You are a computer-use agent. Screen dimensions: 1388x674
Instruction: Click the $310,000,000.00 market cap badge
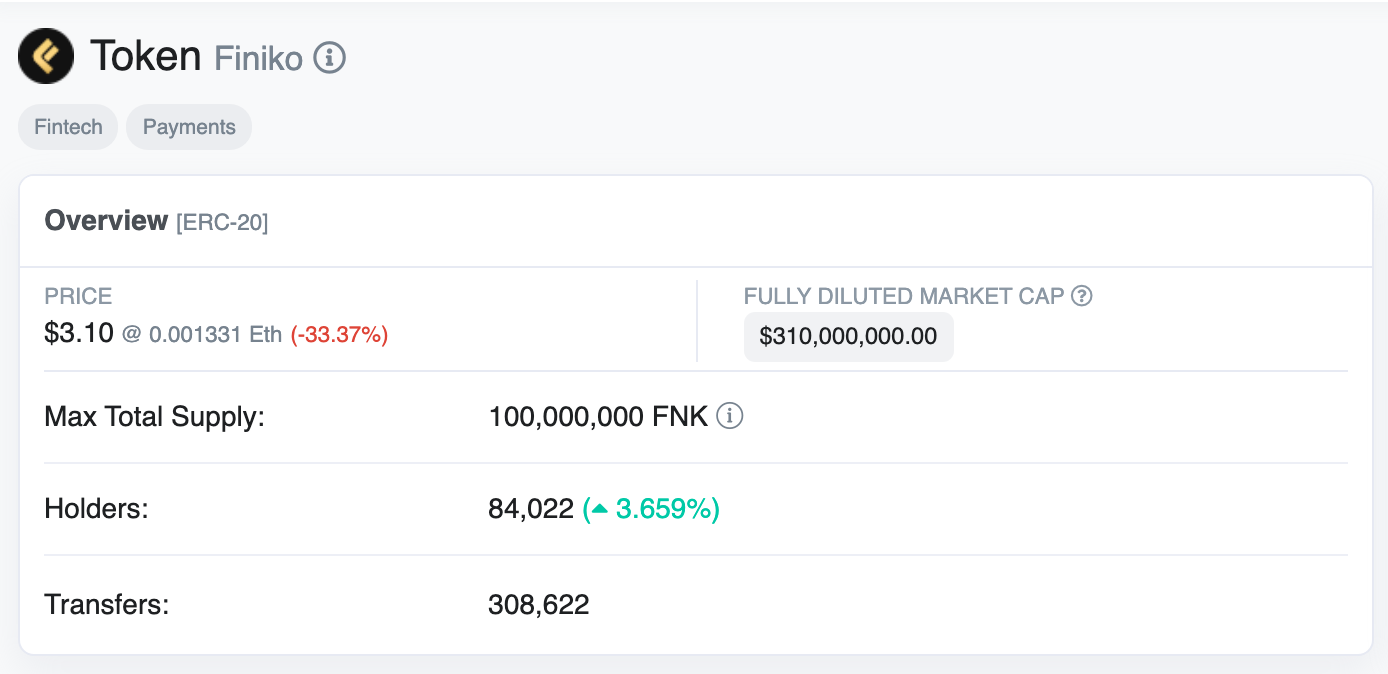tap(848, 336)
